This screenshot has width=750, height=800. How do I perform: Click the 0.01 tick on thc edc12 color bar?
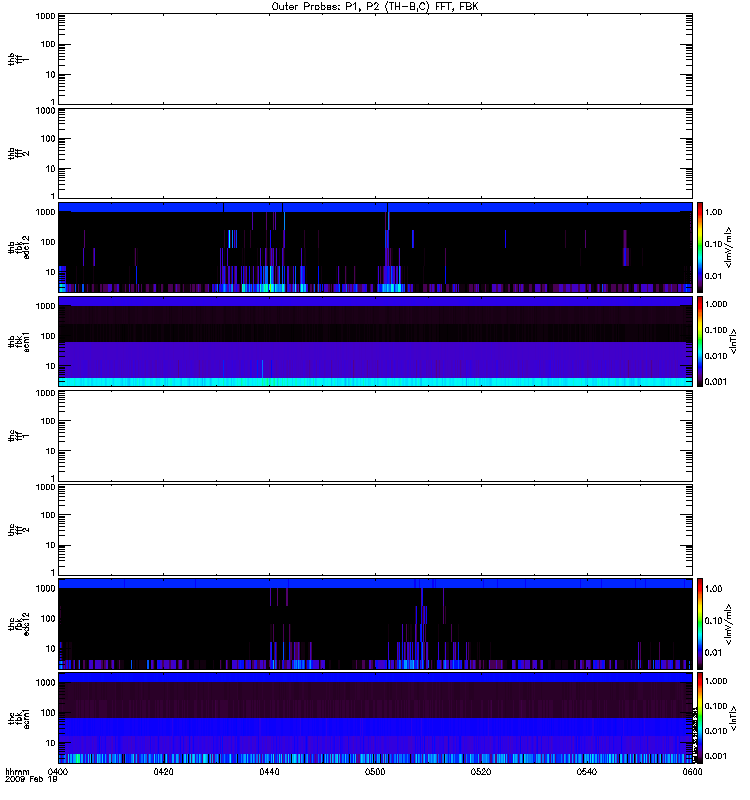[x=713, y=653]
